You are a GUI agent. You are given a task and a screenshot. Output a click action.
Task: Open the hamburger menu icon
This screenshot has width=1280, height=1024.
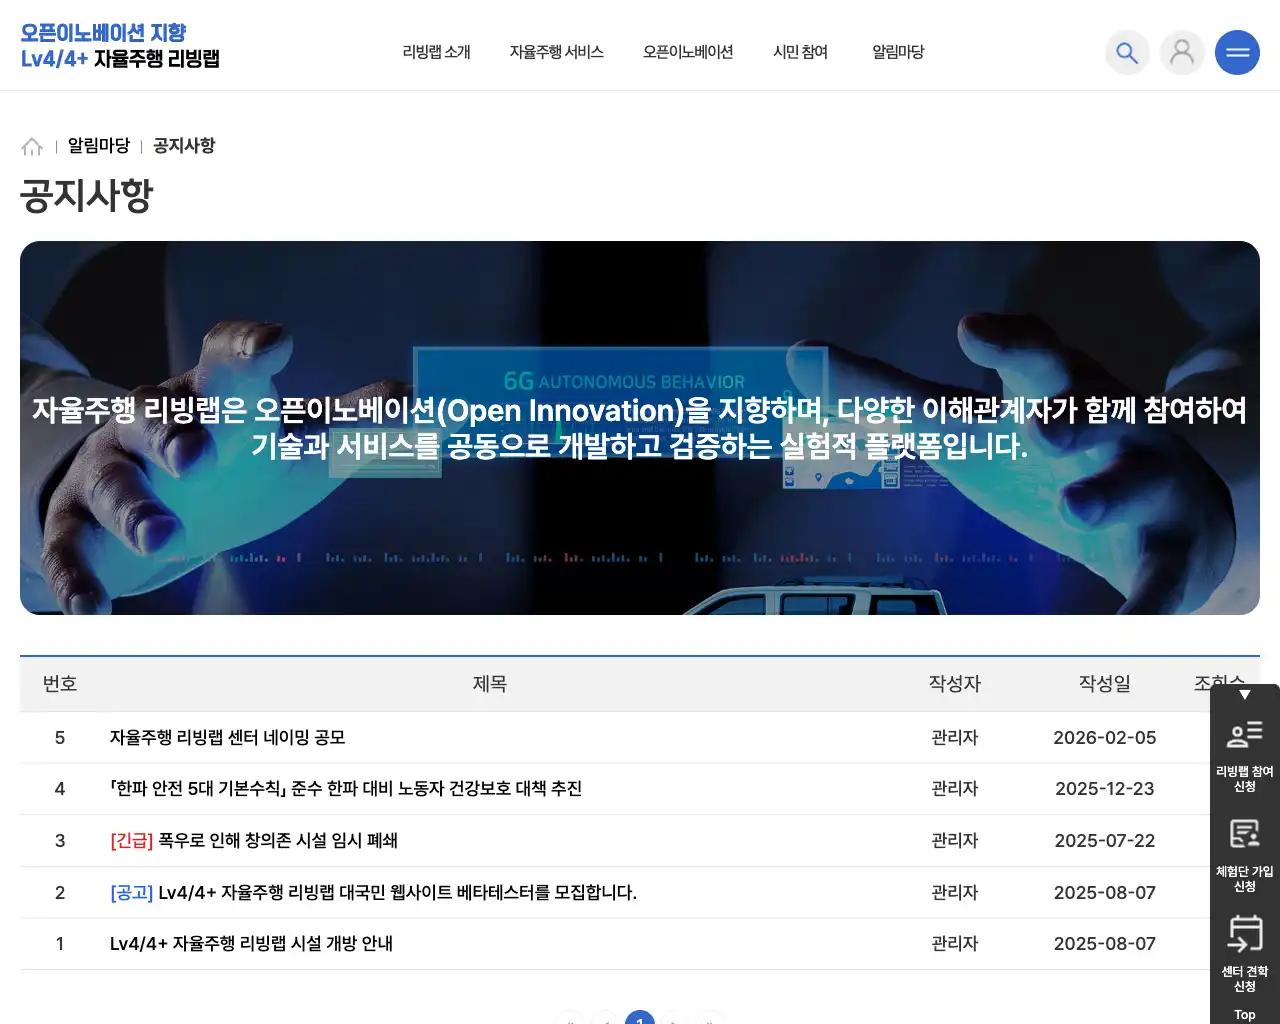click(x=1237, y=52)
